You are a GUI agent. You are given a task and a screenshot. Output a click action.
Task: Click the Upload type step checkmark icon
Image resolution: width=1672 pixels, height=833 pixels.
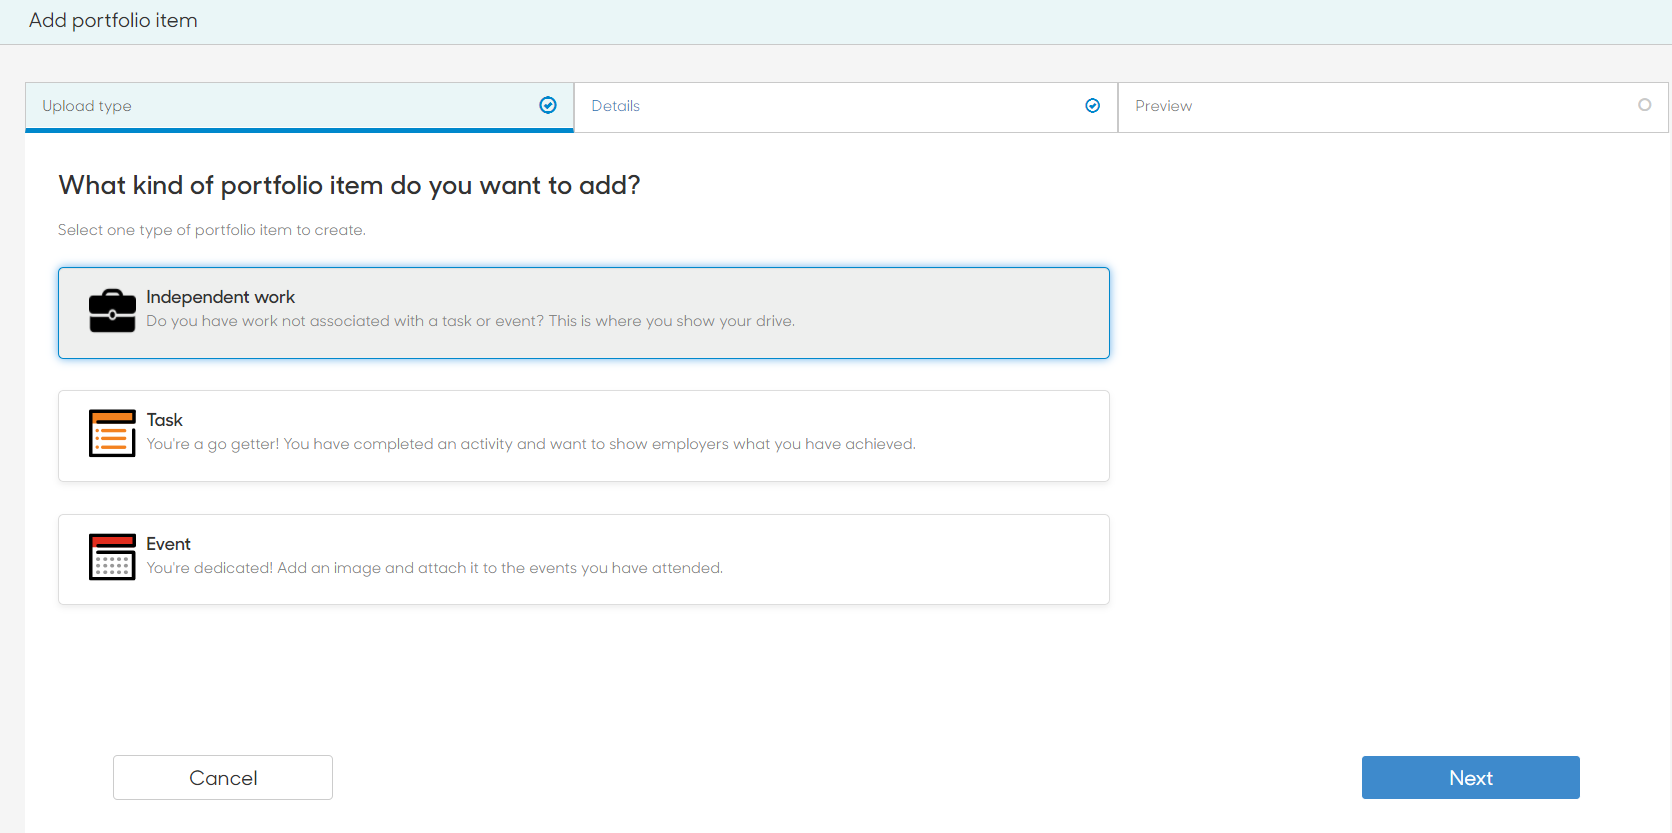(548, 105)
